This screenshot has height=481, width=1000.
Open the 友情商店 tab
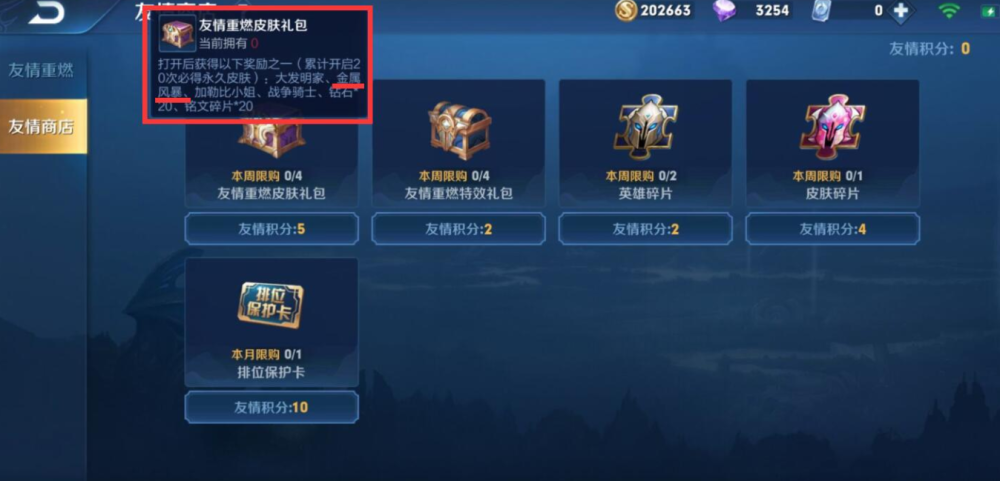coord(42,126)
